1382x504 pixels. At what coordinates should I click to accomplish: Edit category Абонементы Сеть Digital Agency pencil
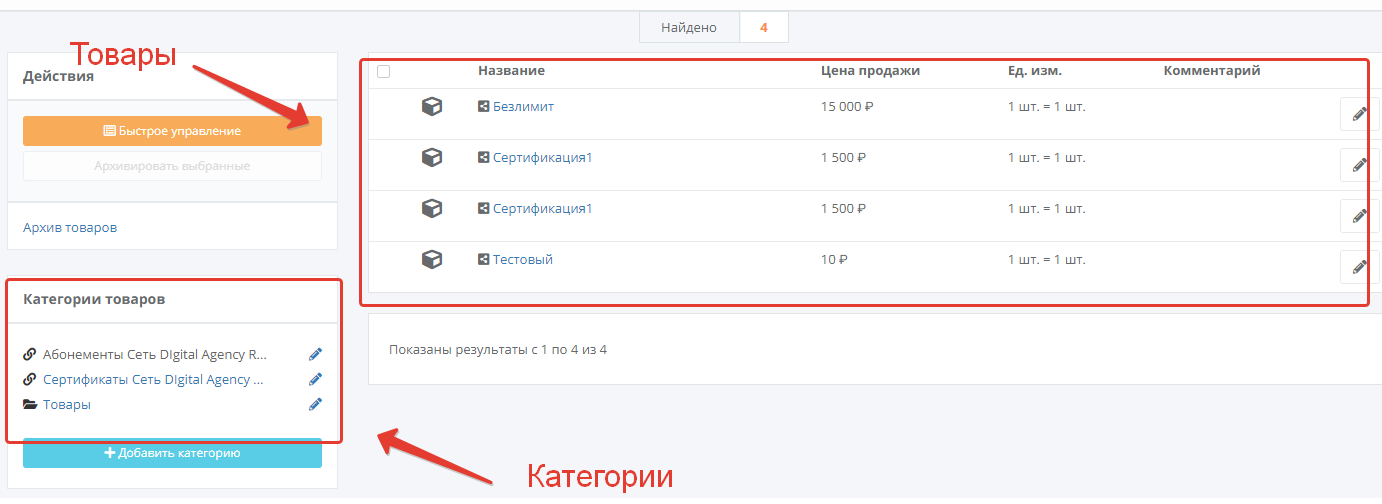click(315, 354)
